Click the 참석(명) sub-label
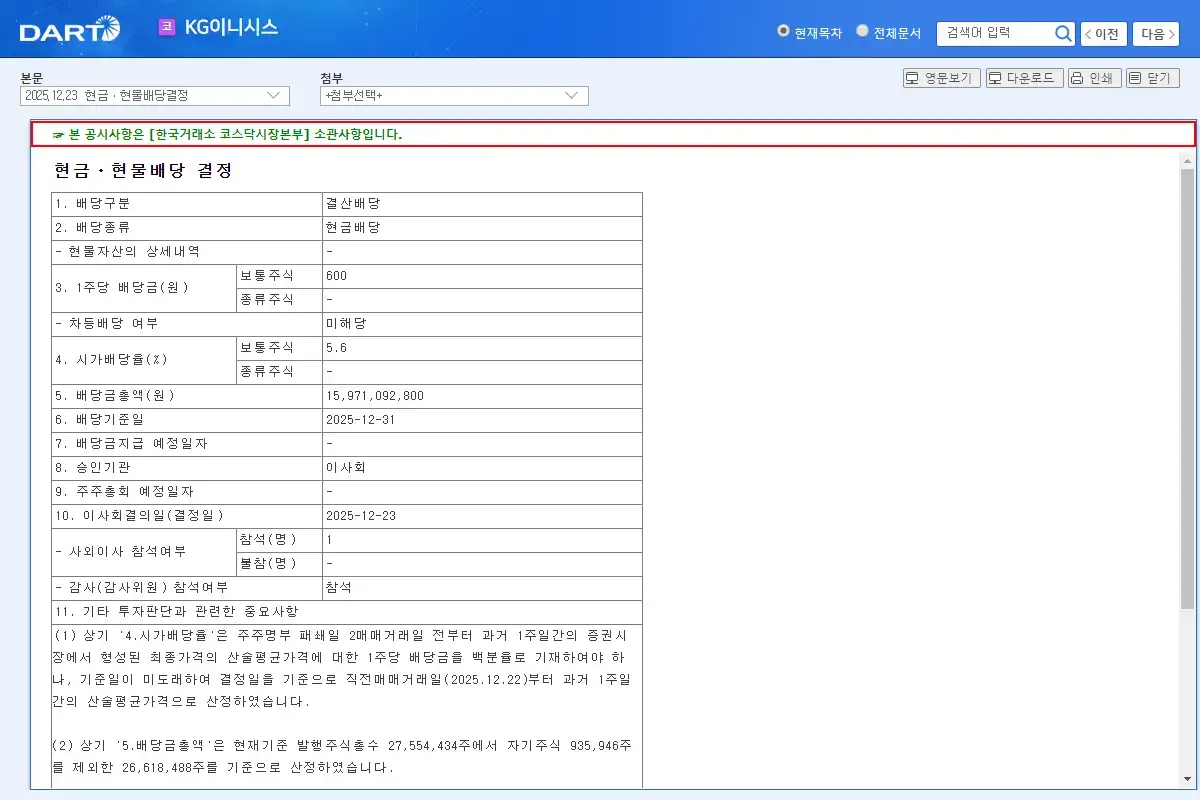The height and width of the screenshot is (800, 1200). coord(268,540)
